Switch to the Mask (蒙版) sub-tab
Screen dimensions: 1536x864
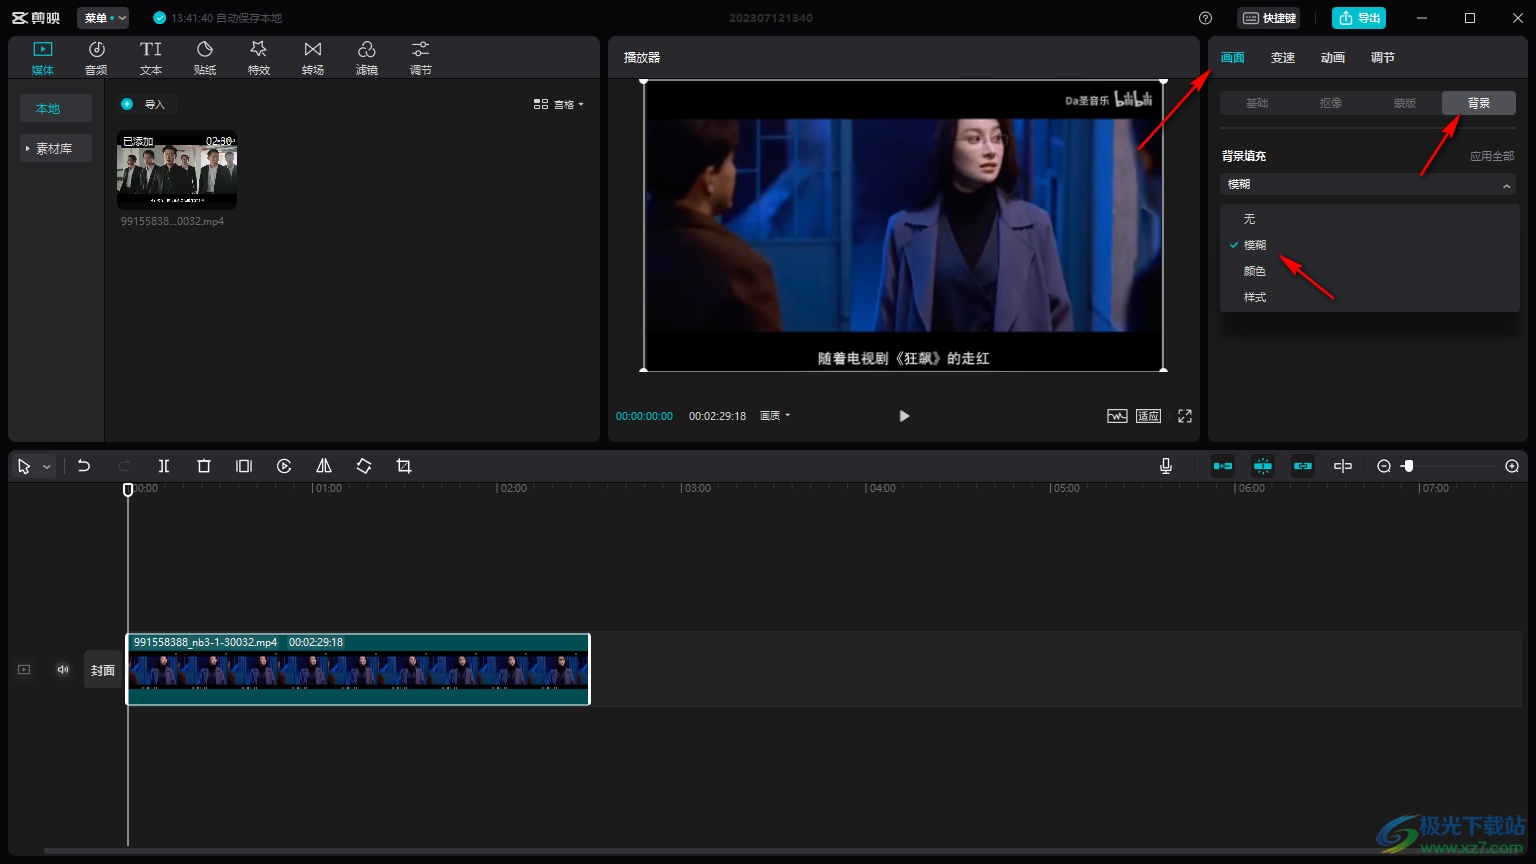1405,103
